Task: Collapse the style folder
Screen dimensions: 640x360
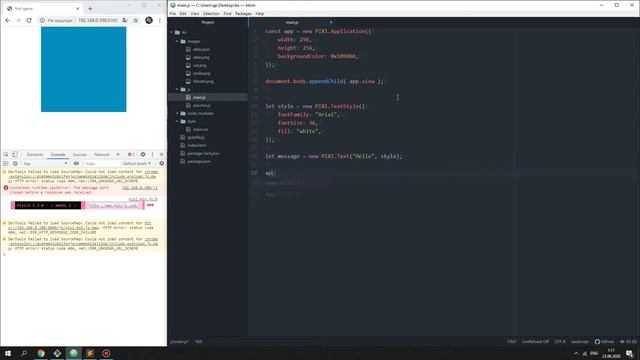Action: (x=178, y=121)
